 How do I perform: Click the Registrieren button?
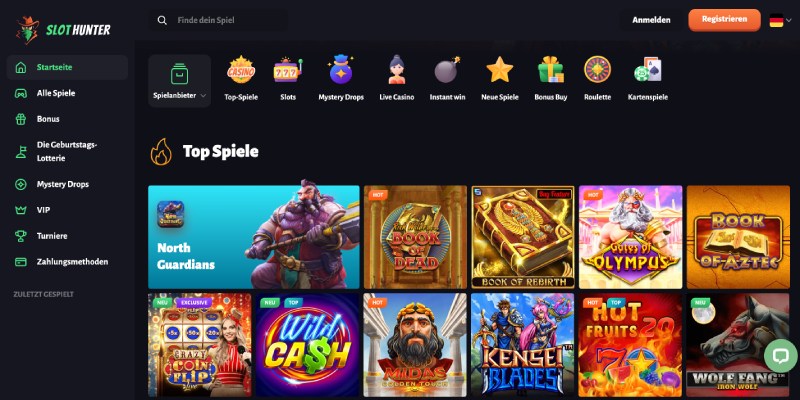click(x=724, y=20)
